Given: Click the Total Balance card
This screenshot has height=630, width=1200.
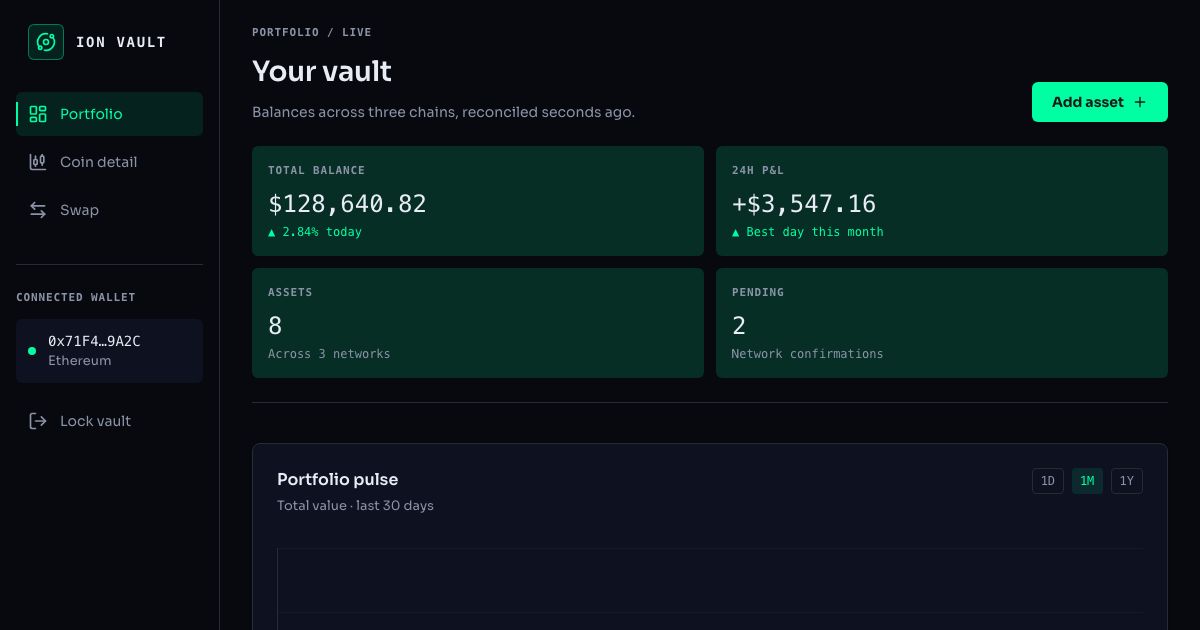Looking at the screenshot, I should (x=478, y=201).
